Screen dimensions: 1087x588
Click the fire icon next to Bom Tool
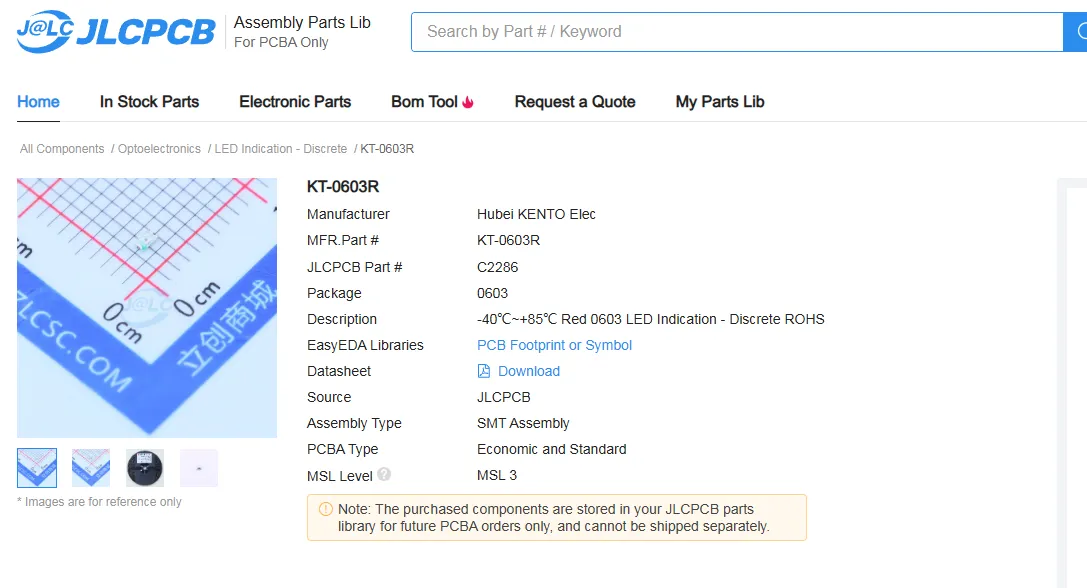click(x=468, y=102)
